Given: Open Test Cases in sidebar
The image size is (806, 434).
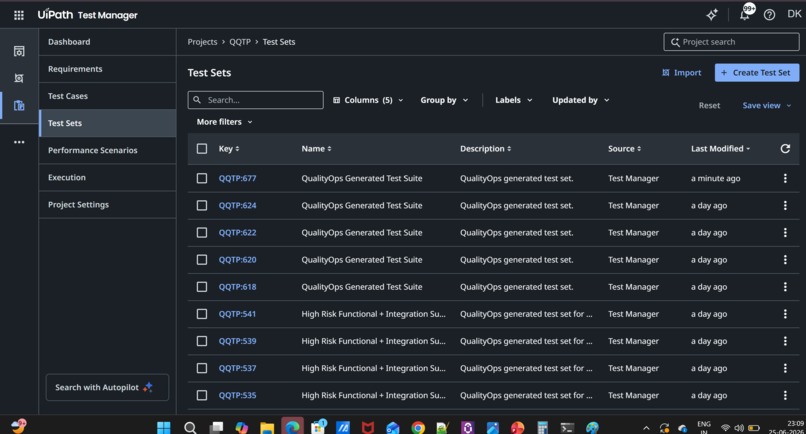Looking at the screenshot, I should (x=107, y=96).
